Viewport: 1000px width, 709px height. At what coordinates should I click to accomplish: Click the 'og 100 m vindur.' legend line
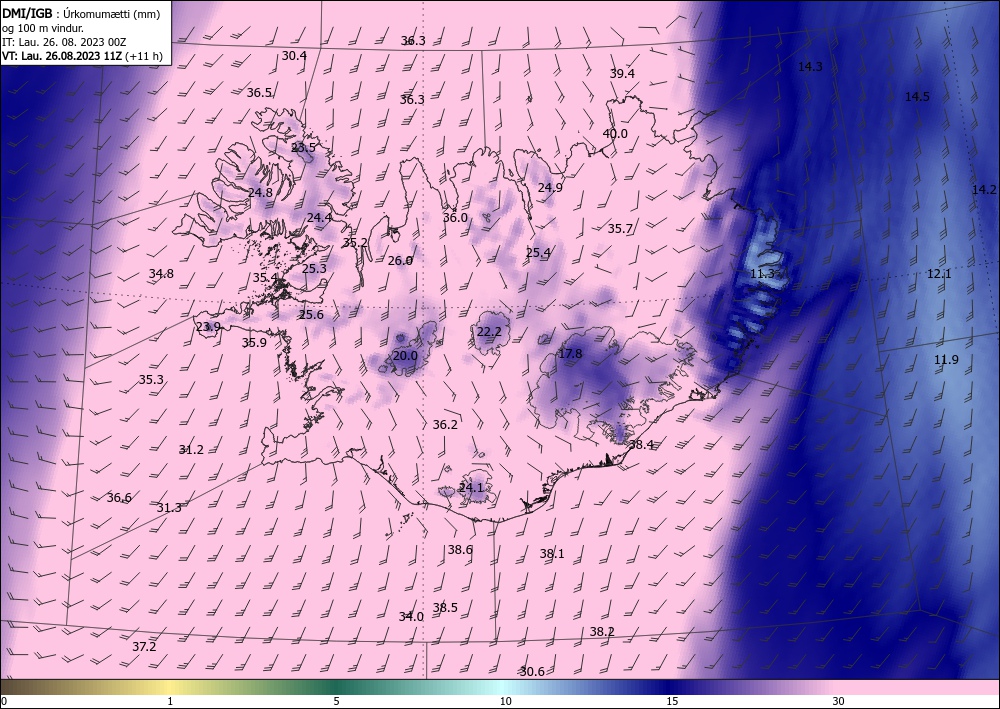(43, 27)
